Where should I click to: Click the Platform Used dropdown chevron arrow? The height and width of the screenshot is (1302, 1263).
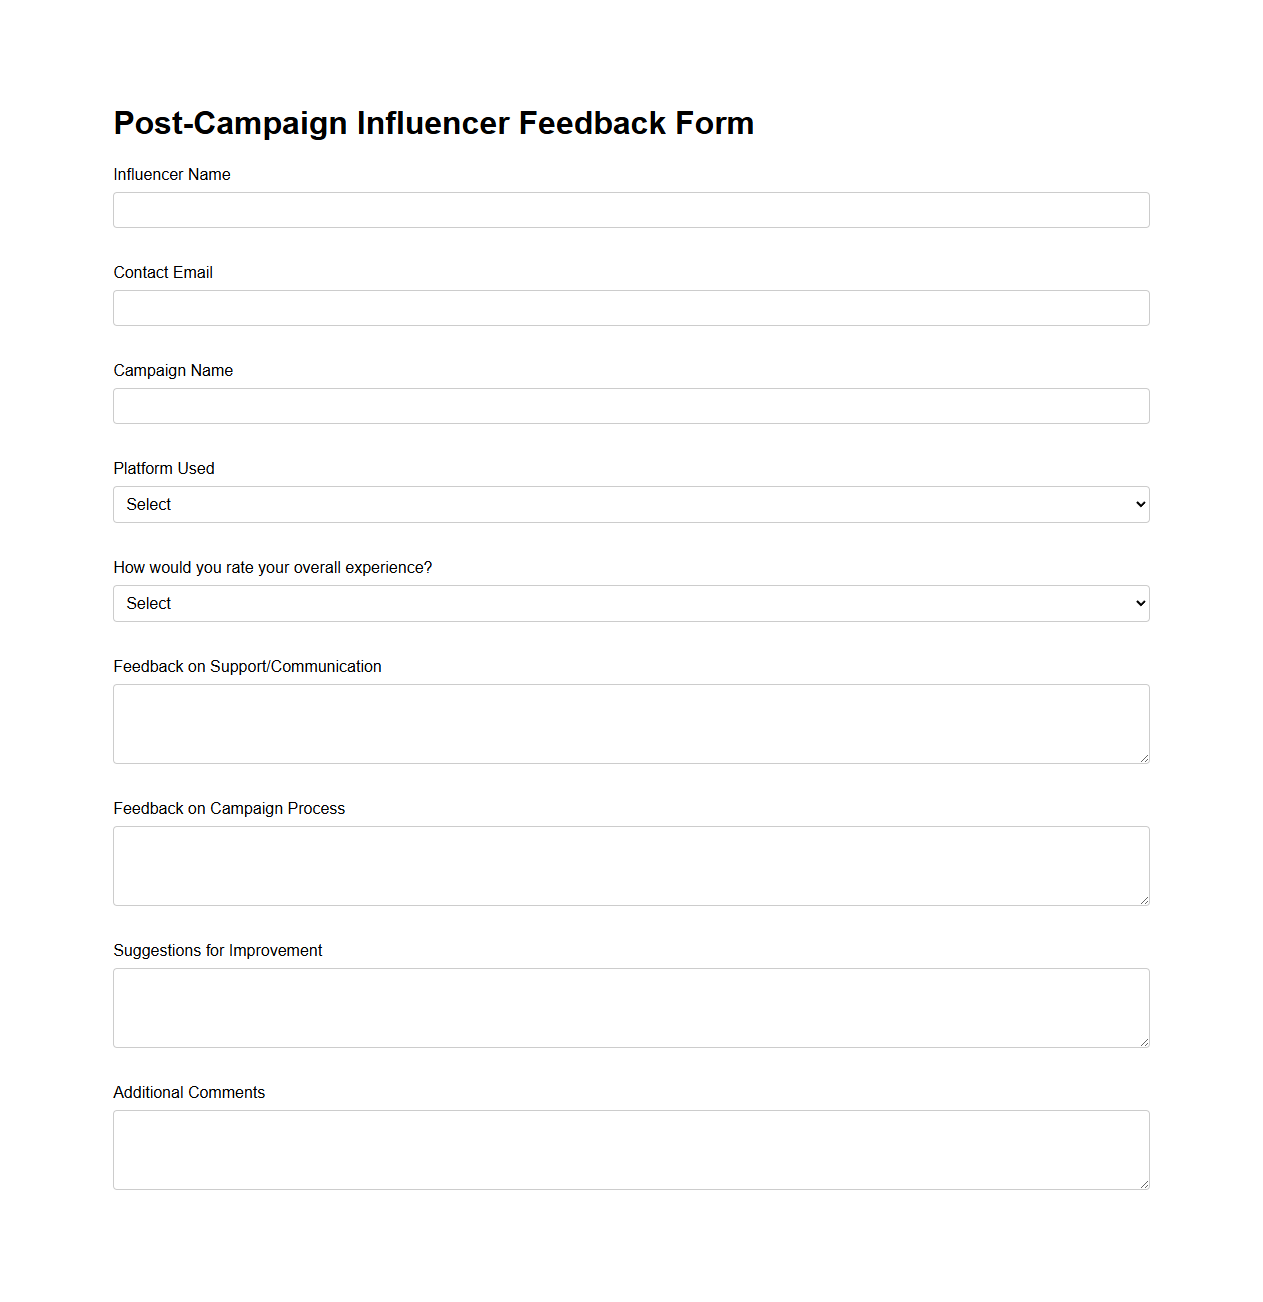pos(1138,504)
